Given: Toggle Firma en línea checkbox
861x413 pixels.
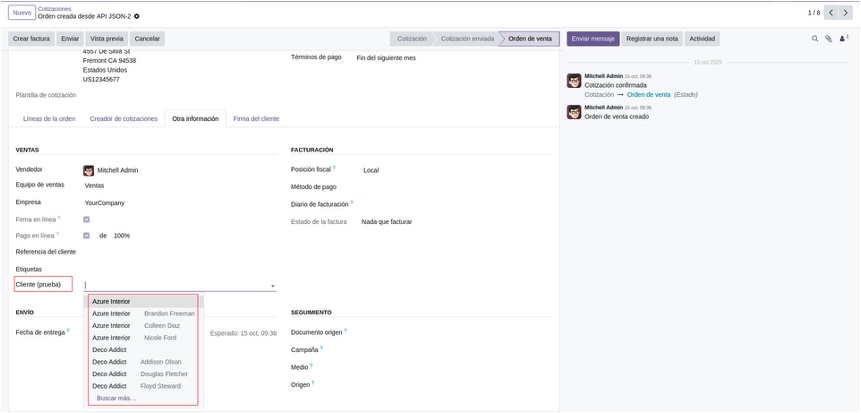Looking at the screenshot, I should coord(87,219).
